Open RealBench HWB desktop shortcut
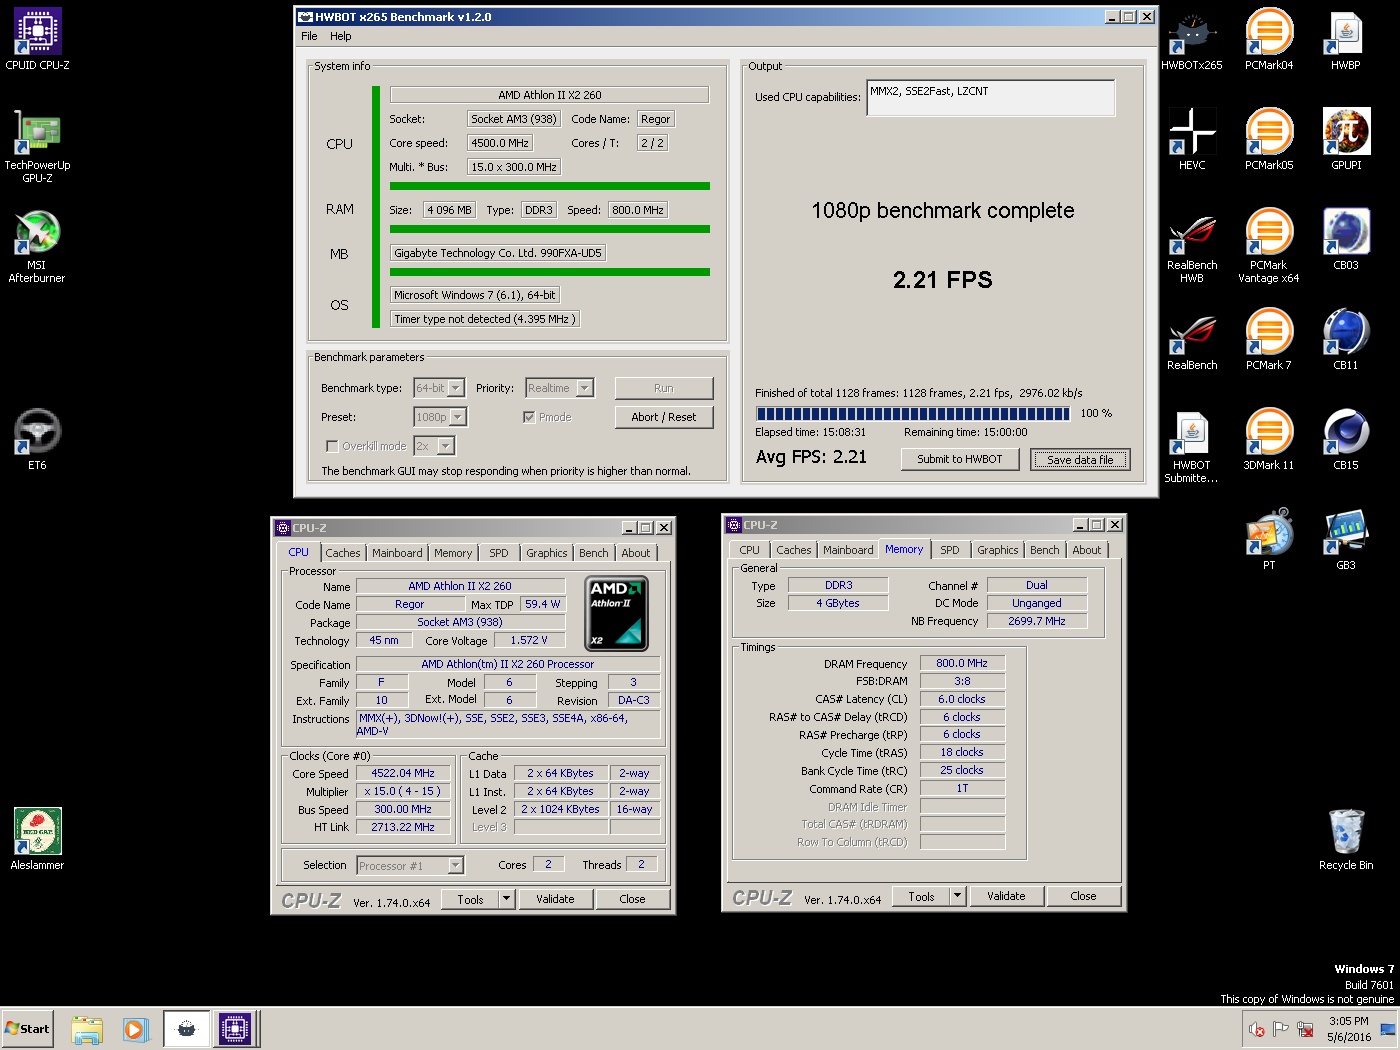The width and height of the screenshot is (1400, 1050). pyautogui.click(x=1192, y=246)
